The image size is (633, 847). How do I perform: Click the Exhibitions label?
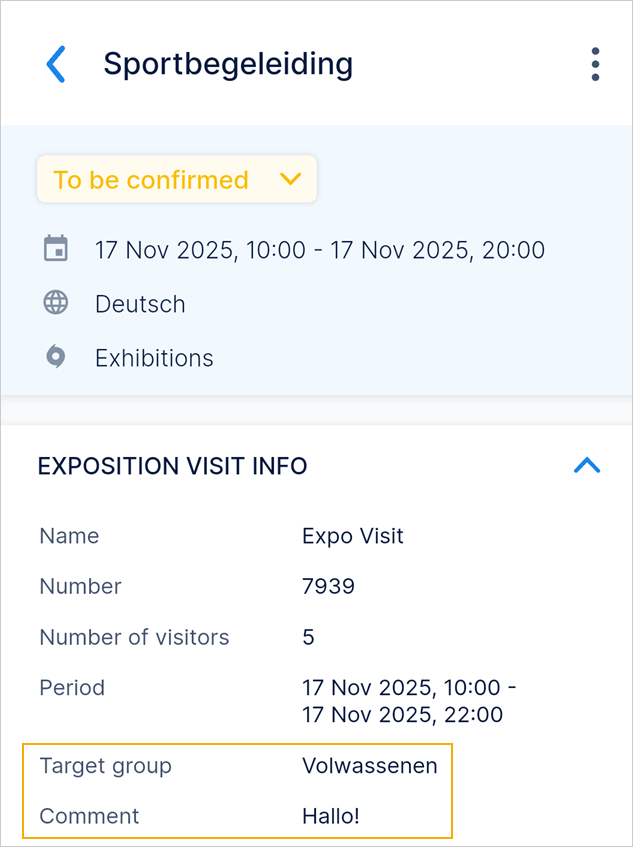click(x=154, y=358)
